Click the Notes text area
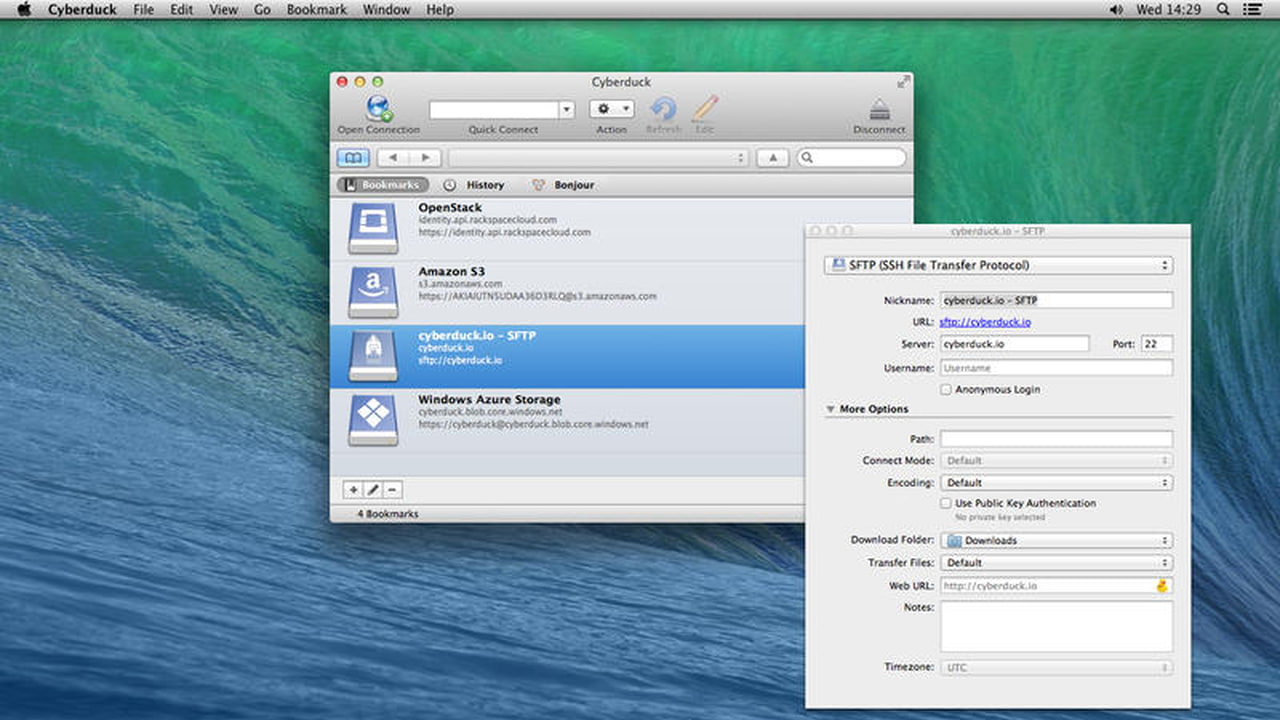The width and height of the screenshot is (1280, 720). pos(1056,627)
